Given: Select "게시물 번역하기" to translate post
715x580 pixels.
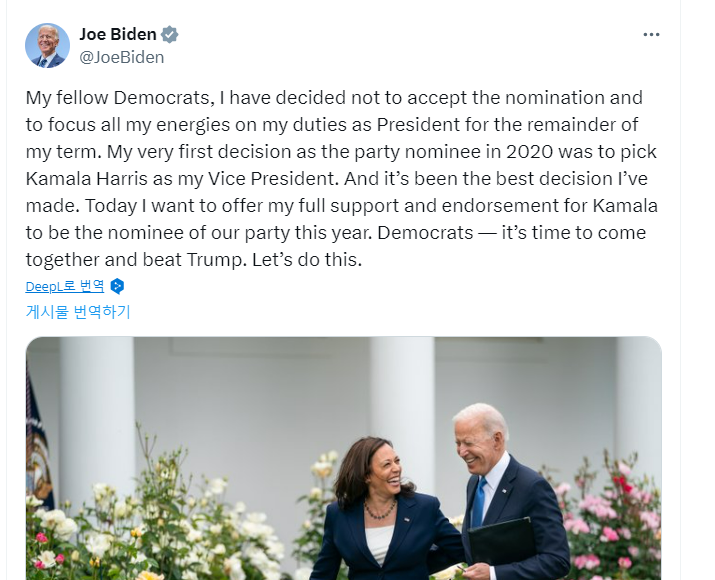Looking at the screenshot, I should click(78, 312).
